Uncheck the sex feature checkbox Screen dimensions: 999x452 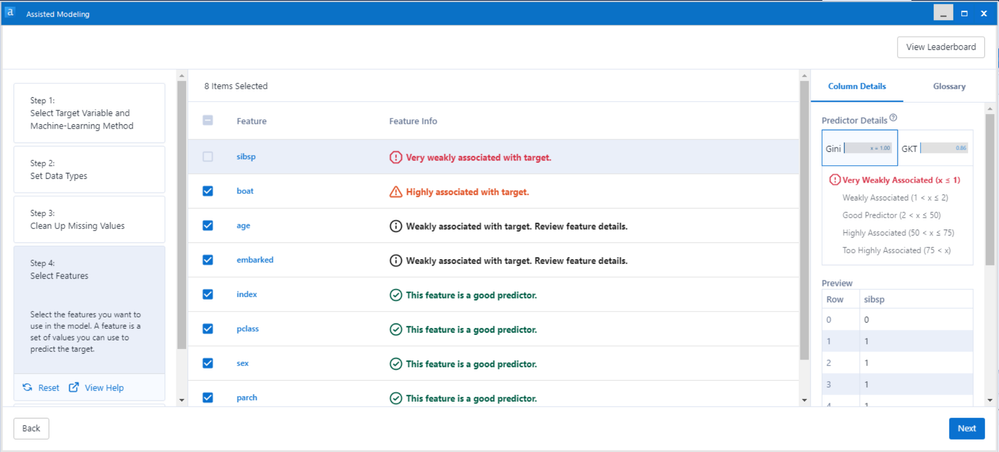tap(208, 363)
